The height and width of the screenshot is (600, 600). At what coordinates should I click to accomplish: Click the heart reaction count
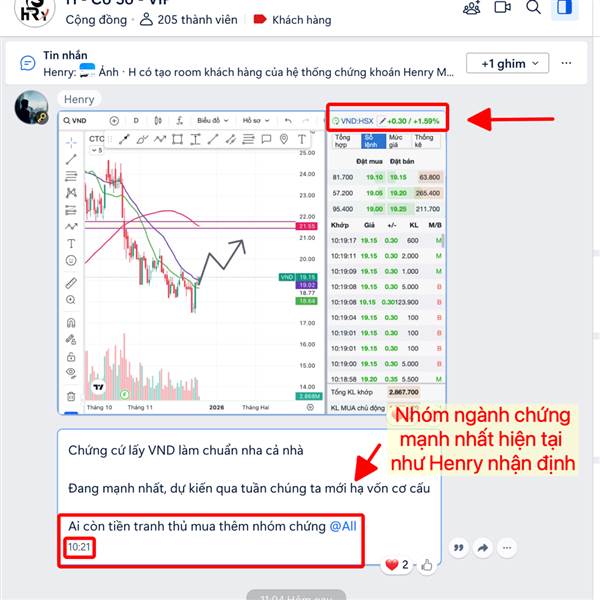397,564
